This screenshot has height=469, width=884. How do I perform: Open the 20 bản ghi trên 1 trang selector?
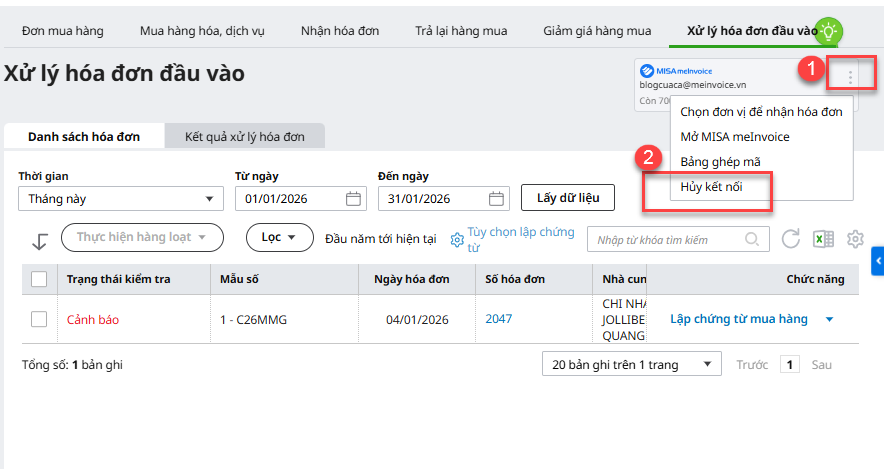[x=631, y=365]
